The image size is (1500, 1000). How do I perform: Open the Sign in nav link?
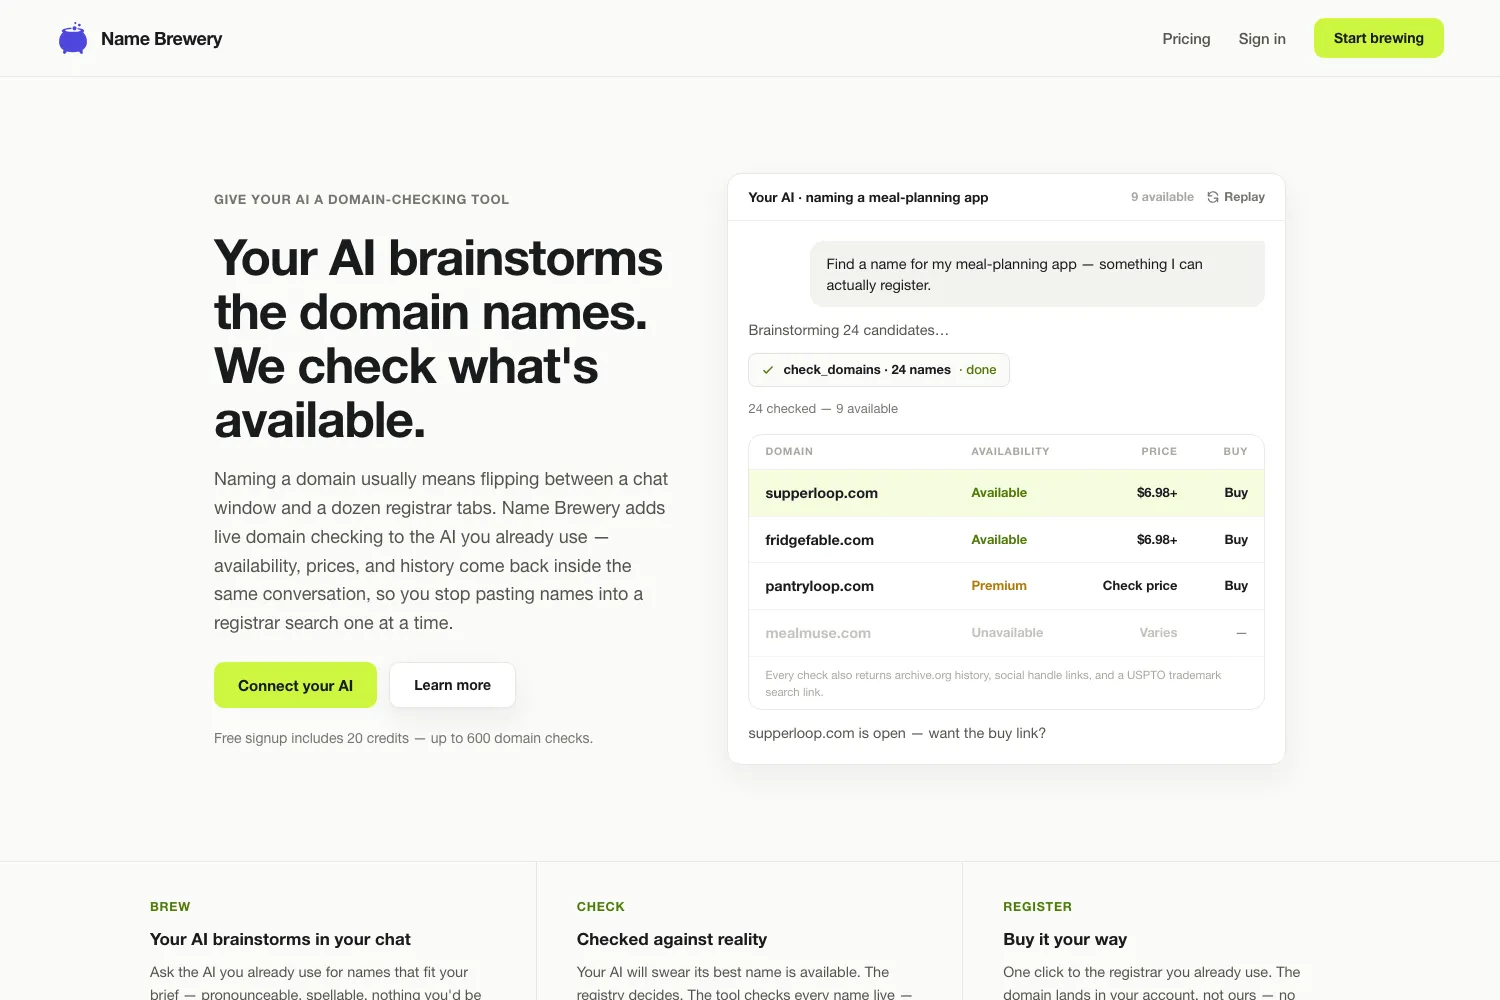1262,38
